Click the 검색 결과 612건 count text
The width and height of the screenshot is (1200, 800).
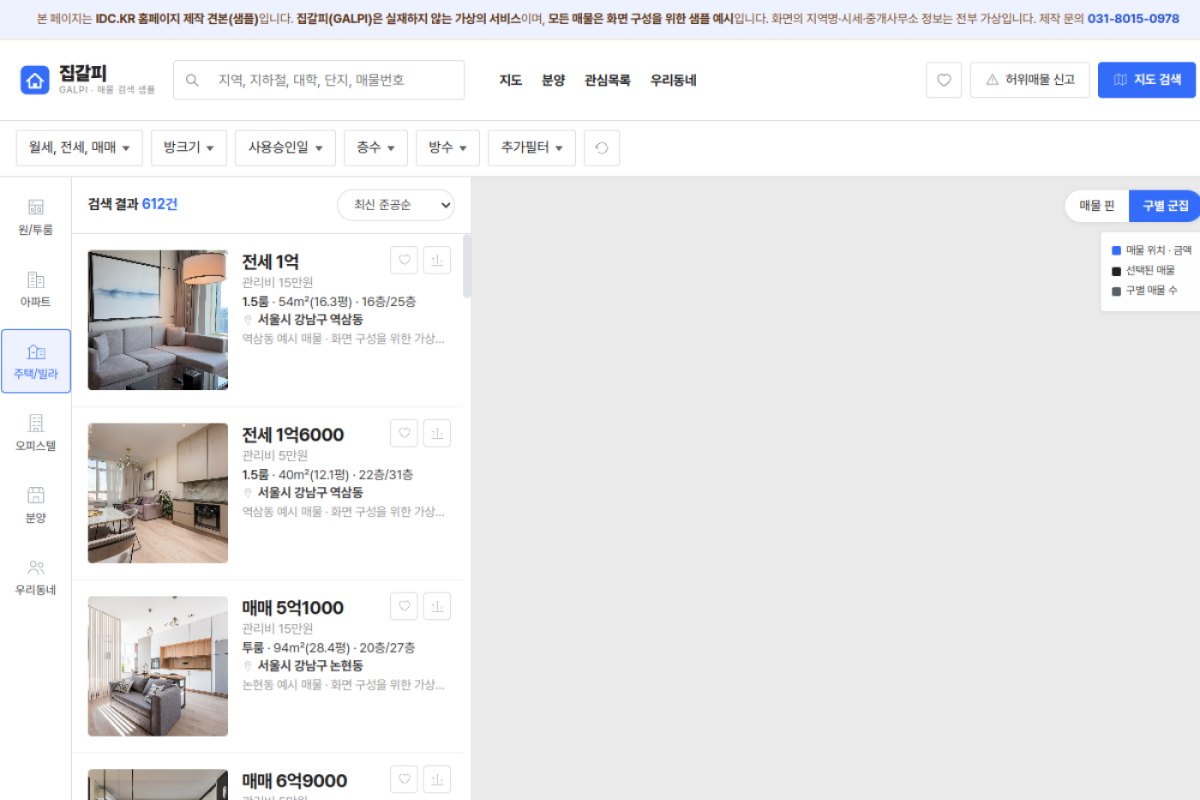click(133, 204)
